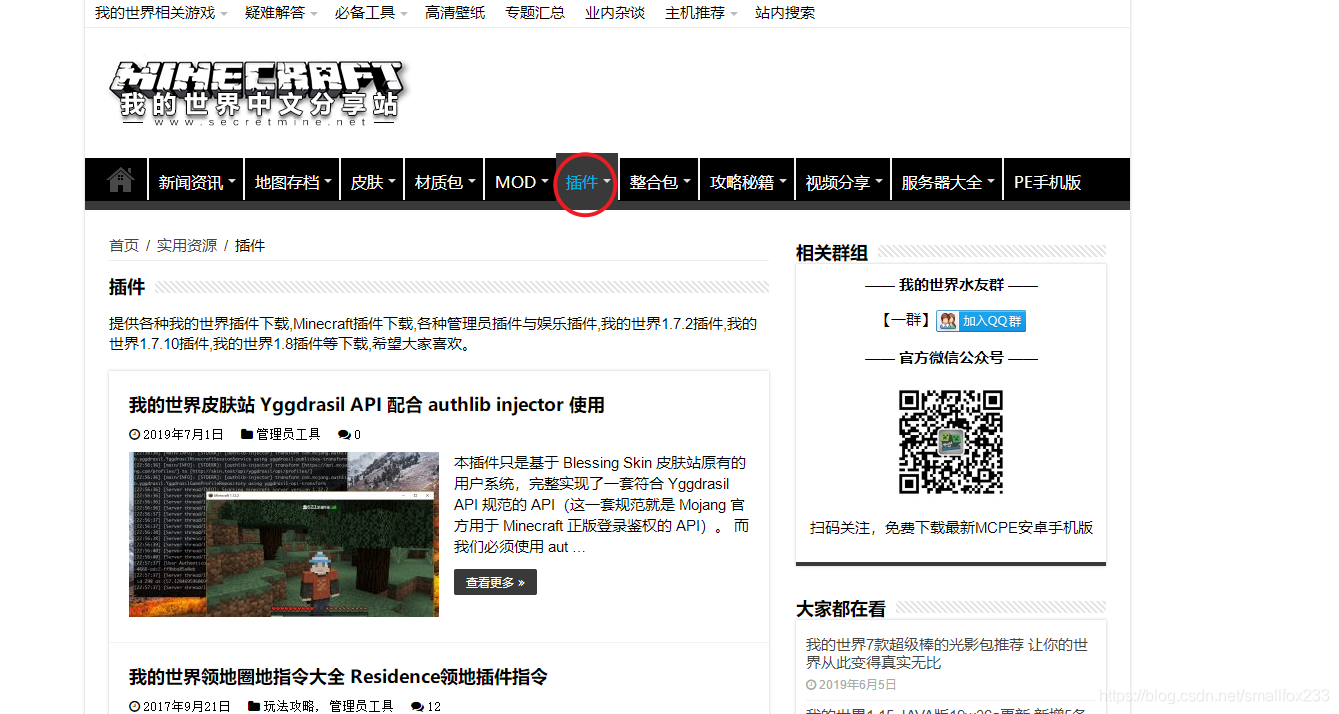Image resolution: width=1339 pixels, height=714 pixels.
Task: Click 高清壁纸 in top menu
Action: [455, 13]
